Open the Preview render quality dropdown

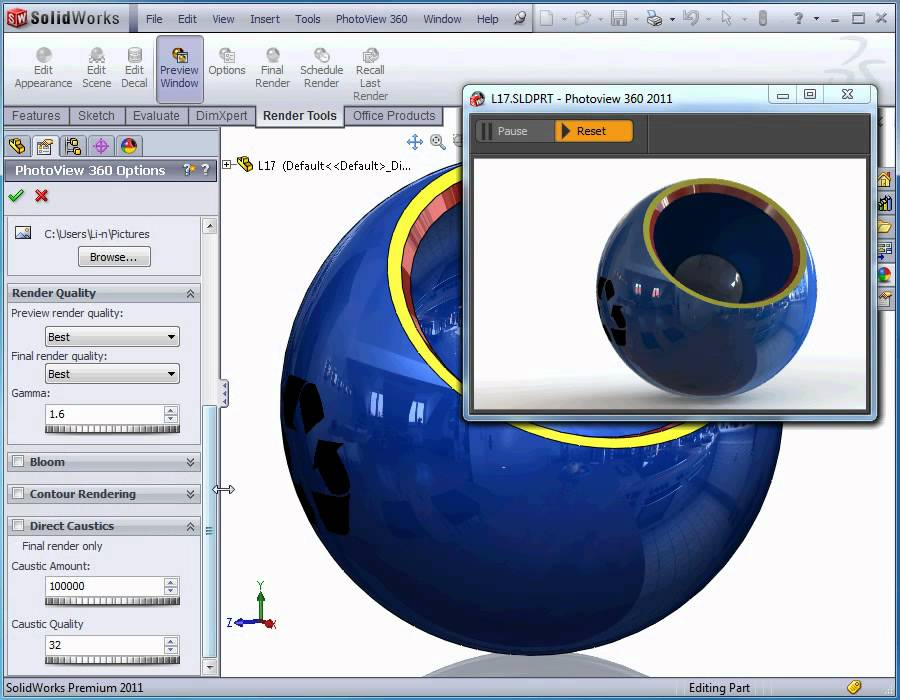pyautogui.click(x=112, y=337)
